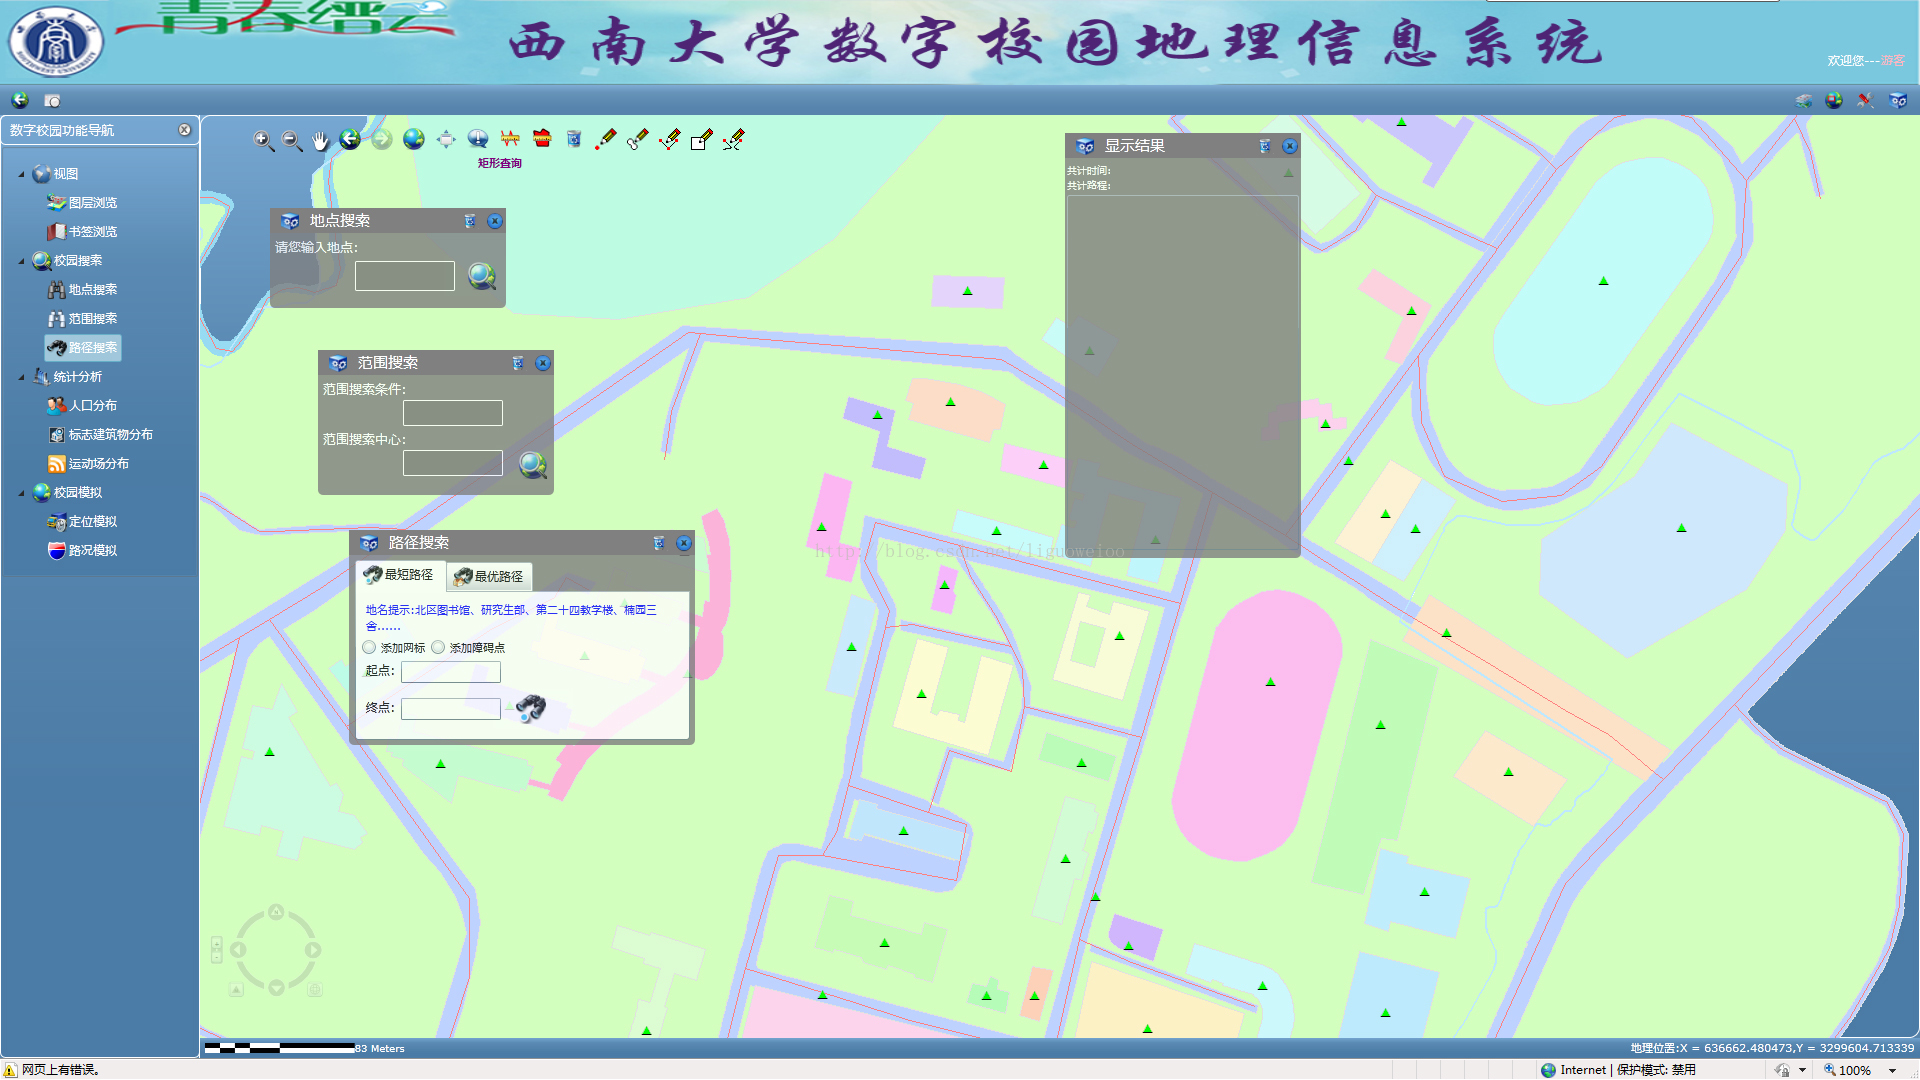1920x1080 pixels.
Task: Minimize the 范围搜索 panel
Action: click(518, 363)
